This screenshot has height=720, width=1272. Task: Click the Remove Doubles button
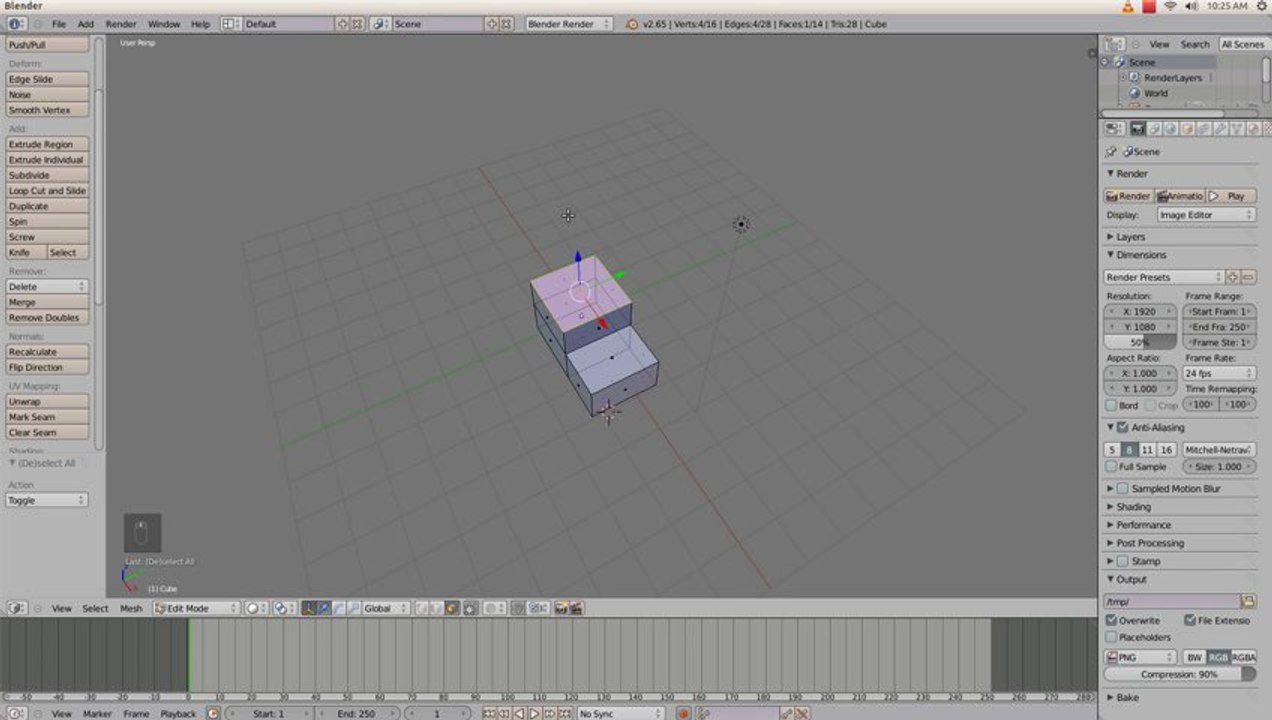pyautogui.click(x=47, y=317)
